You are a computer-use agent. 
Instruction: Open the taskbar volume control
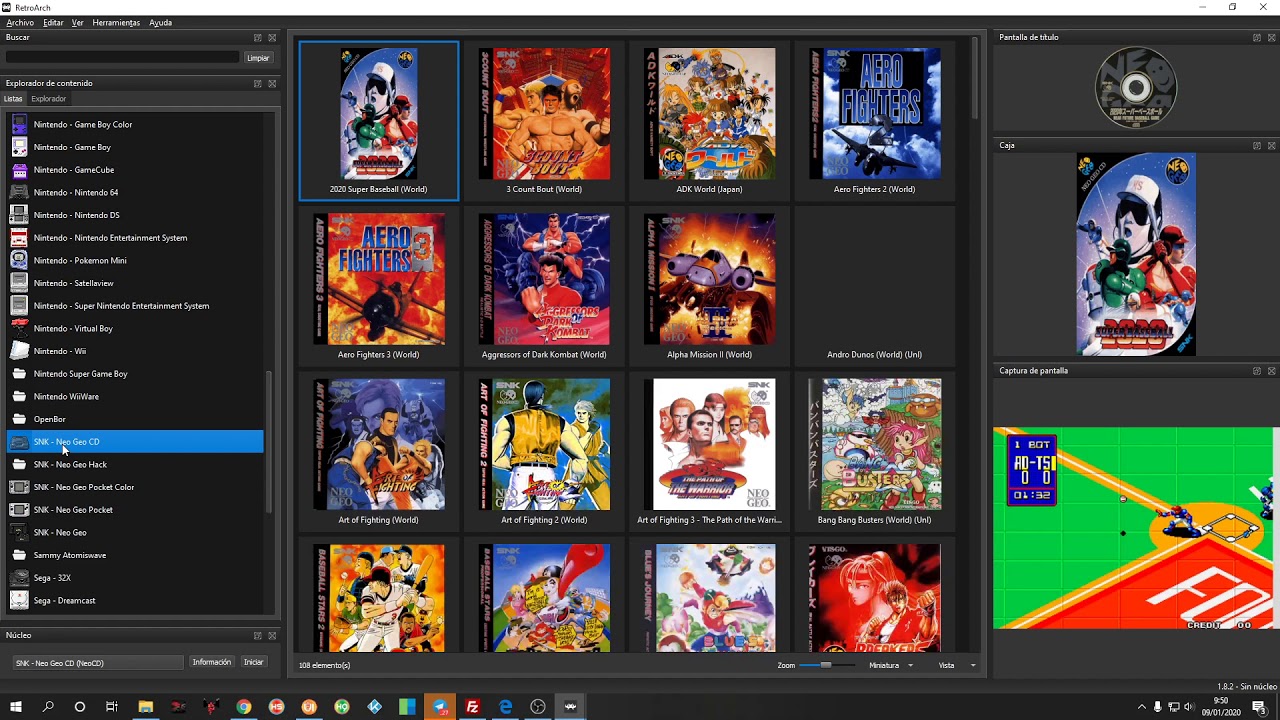[1191, 707]
